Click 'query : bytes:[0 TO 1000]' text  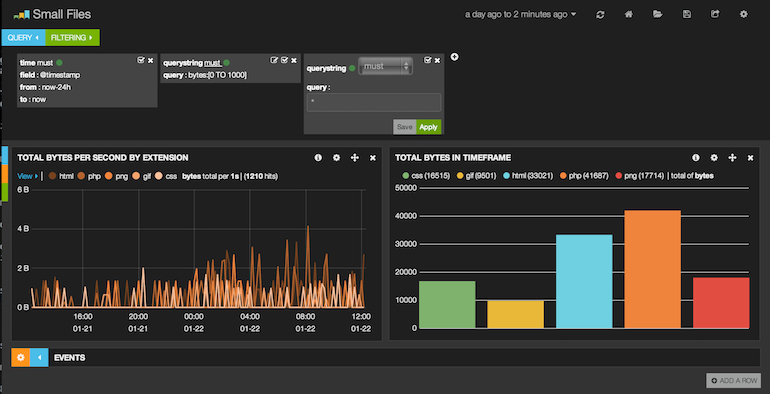[205, 75]
